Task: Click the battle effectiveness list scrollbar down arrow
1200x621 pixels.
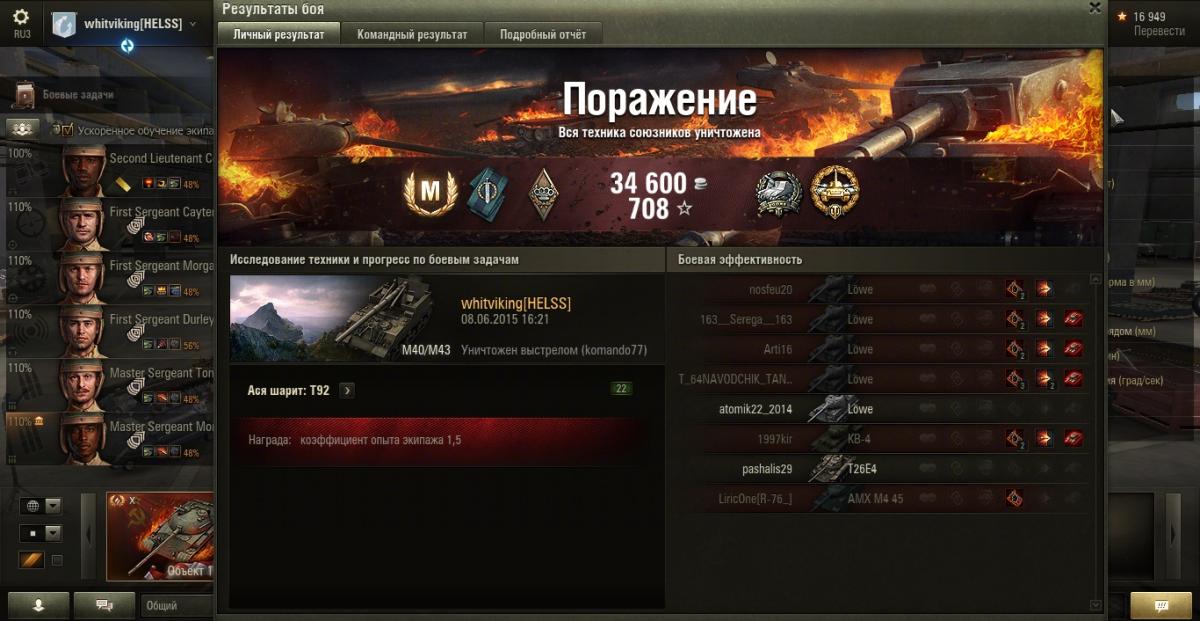Action: click(1095, 605)
